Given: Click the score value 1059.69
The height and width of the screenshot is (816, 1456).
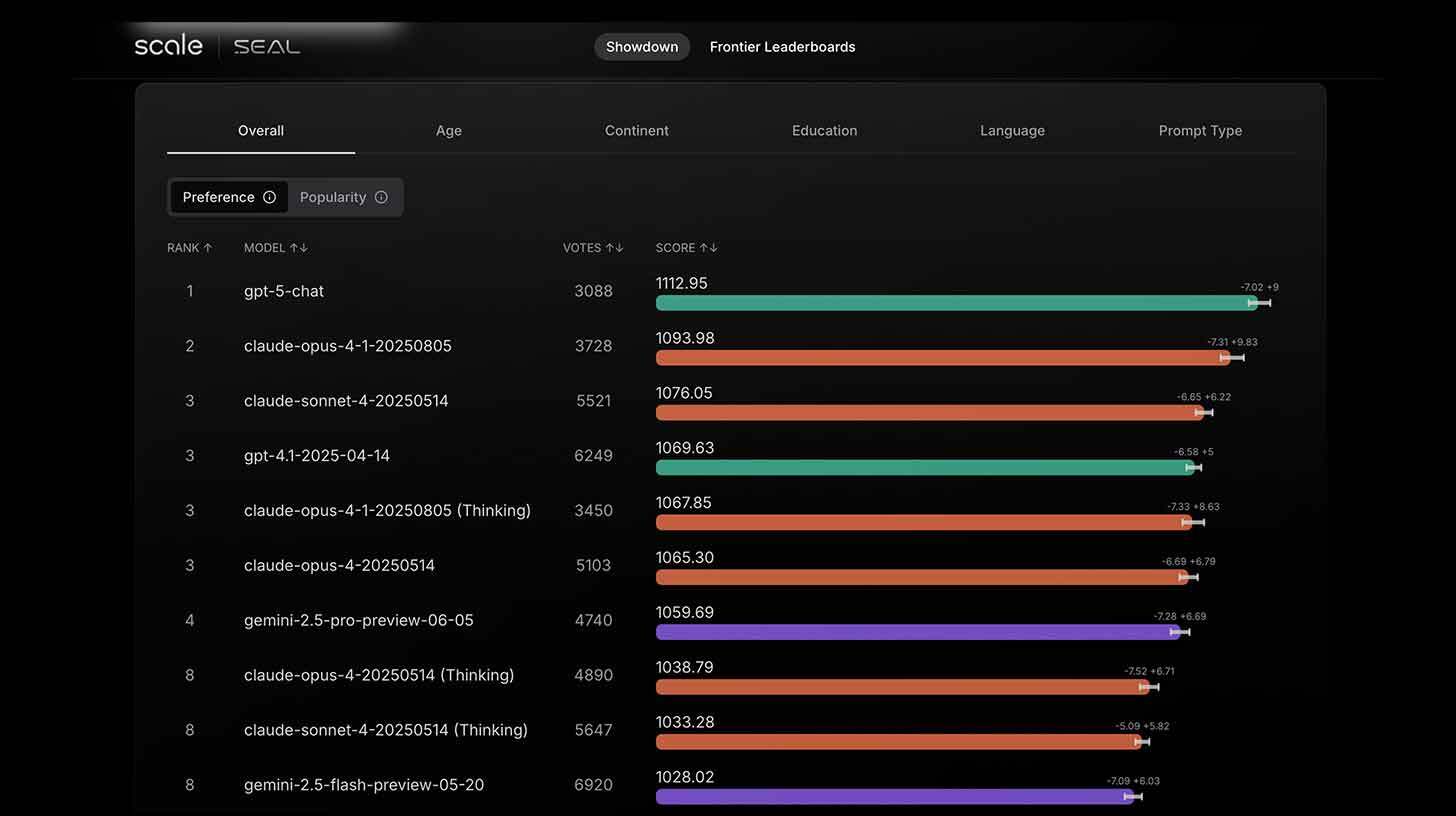Looking at the screenshot, I should pos(685,613).
